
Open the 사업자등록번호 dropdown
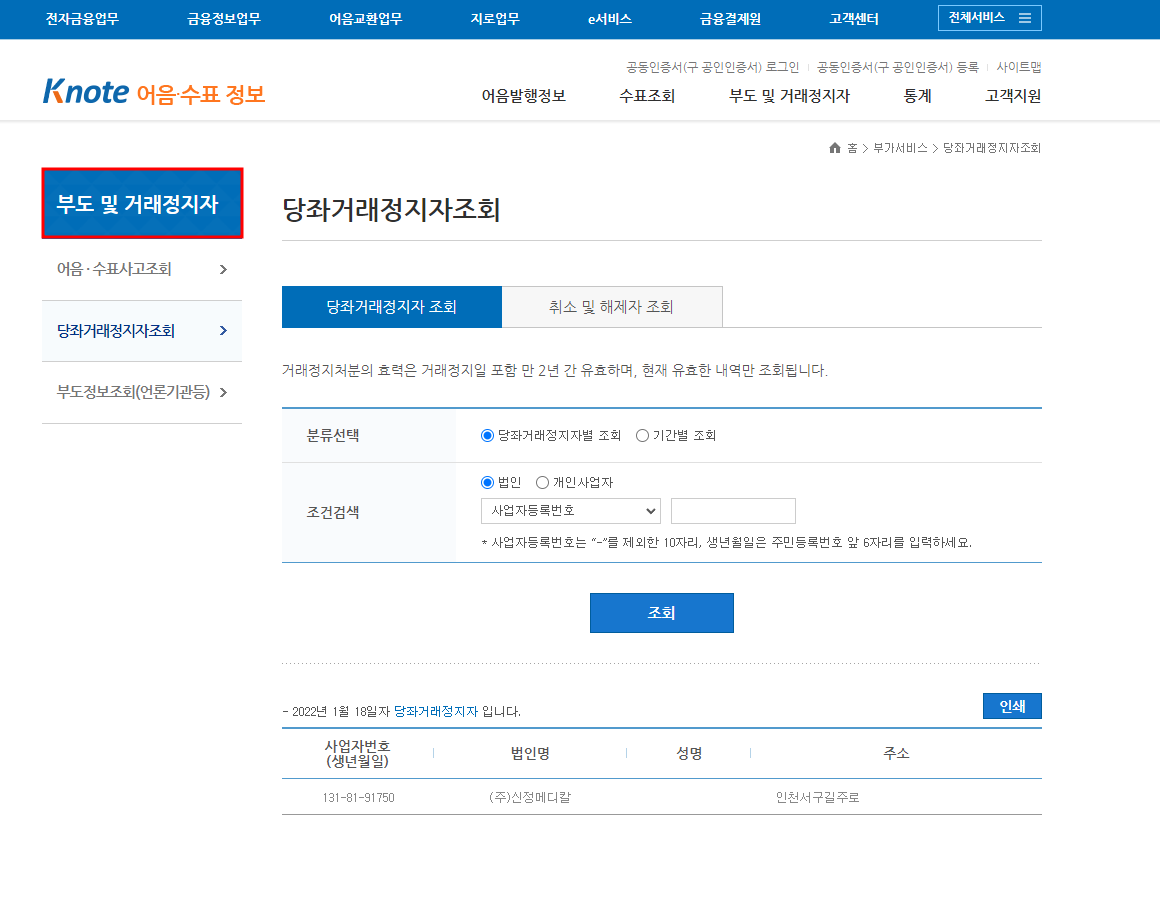pyautogui.click(x=570, y=511)
